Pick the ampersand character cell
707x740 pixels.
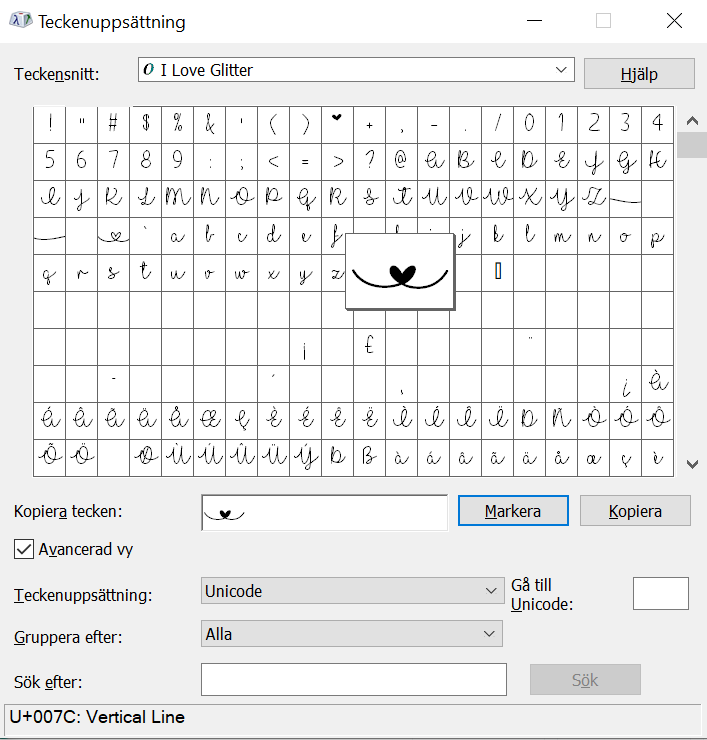click(210, 123)
